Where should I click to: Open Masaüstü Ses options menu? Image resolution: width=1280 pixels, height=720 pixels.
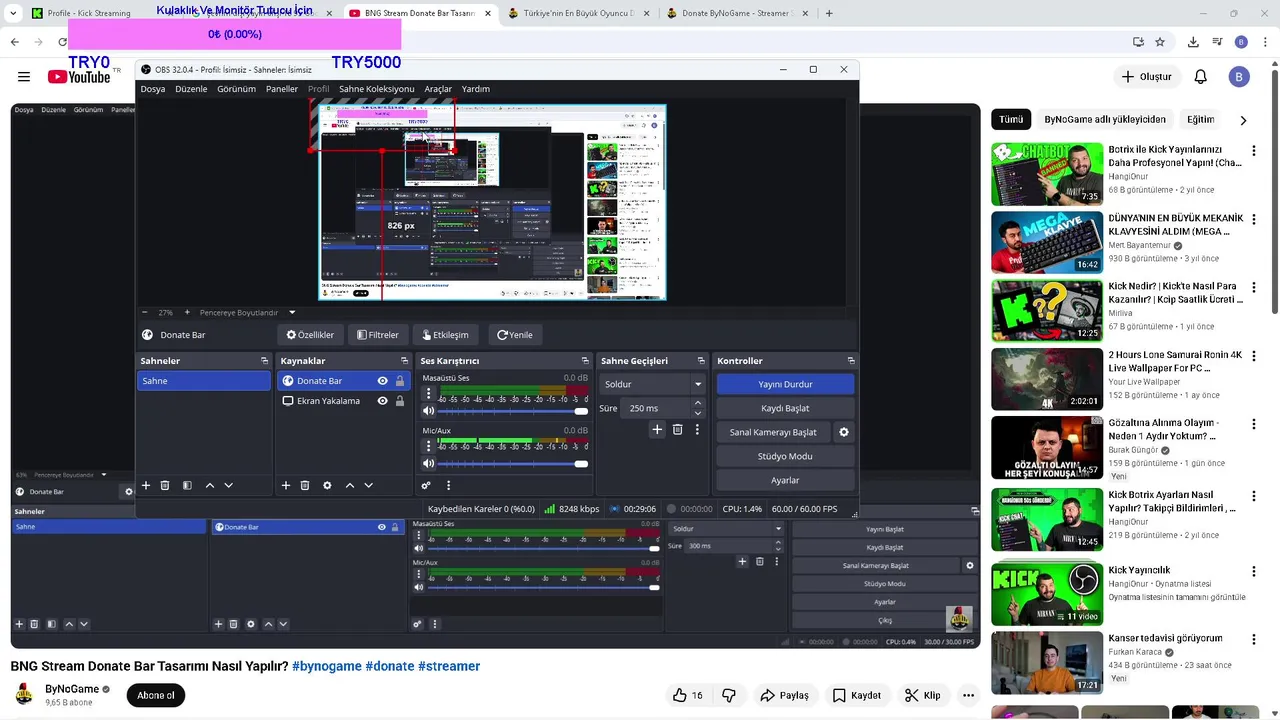[430, 394]
